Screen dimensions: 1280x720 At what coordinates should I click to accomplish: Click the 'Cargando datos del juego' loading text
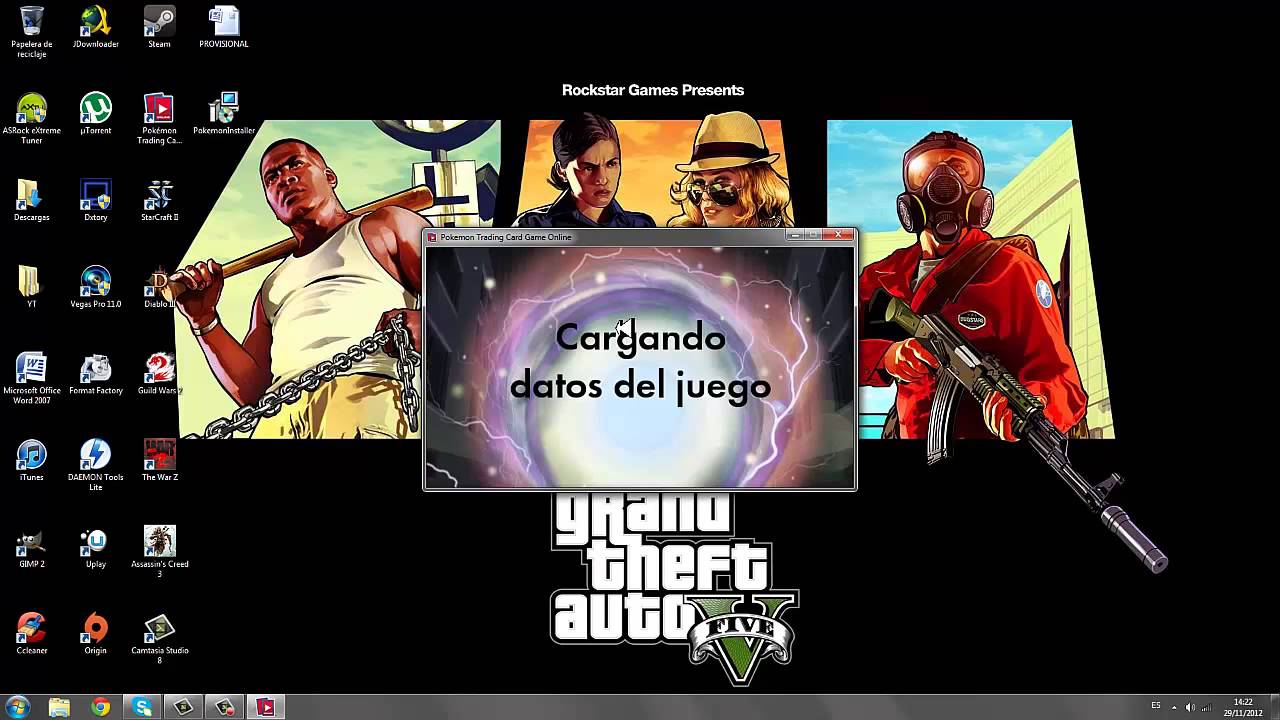pyautogui.click(x=640, y=361)
